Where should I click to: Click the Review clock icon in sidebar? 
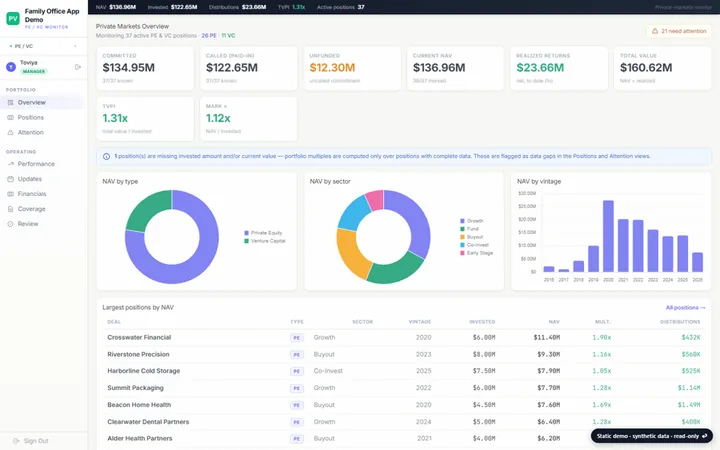[11, 224]
